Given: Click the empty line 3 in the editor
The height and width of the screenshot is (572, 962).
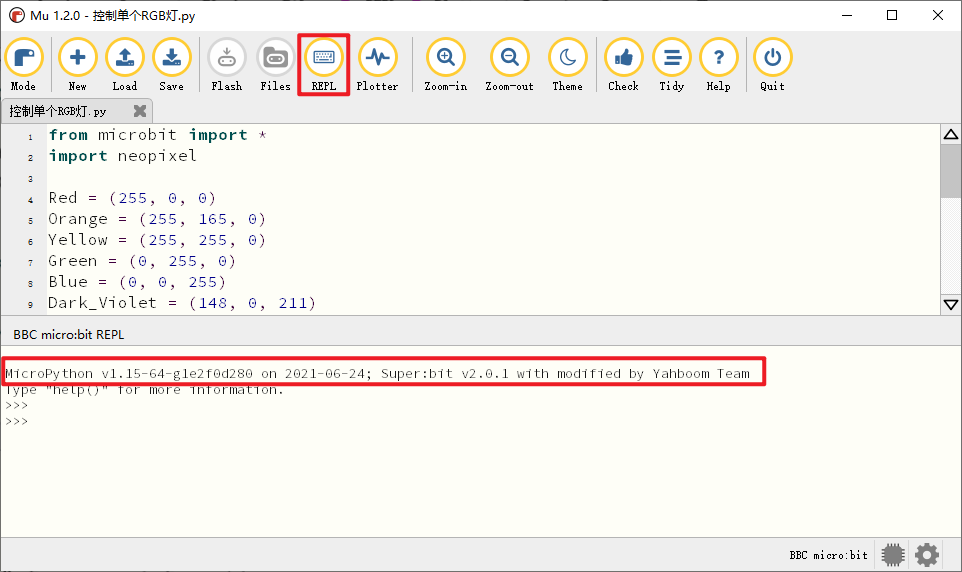Looking at the screenshot, I should 491,177.
